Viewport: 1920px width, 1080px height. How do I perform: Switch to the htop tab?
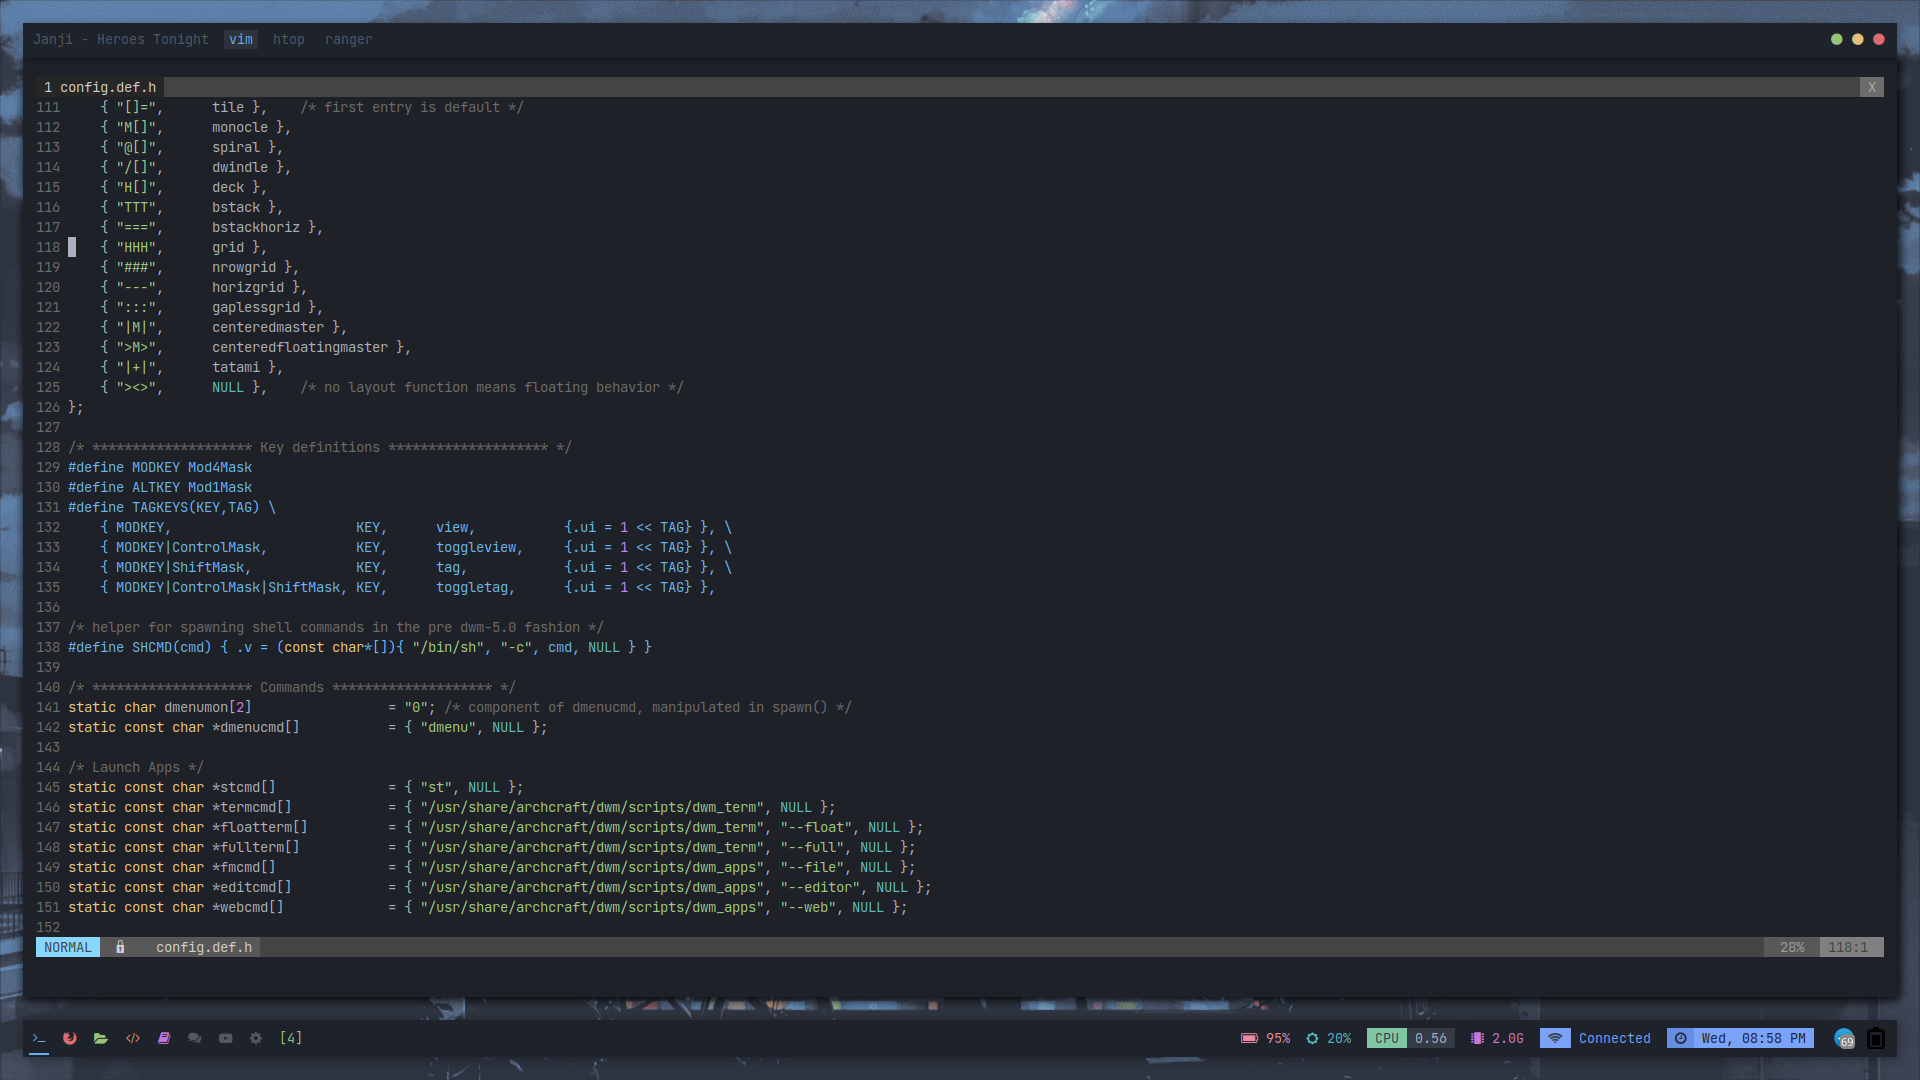(288, 40)
